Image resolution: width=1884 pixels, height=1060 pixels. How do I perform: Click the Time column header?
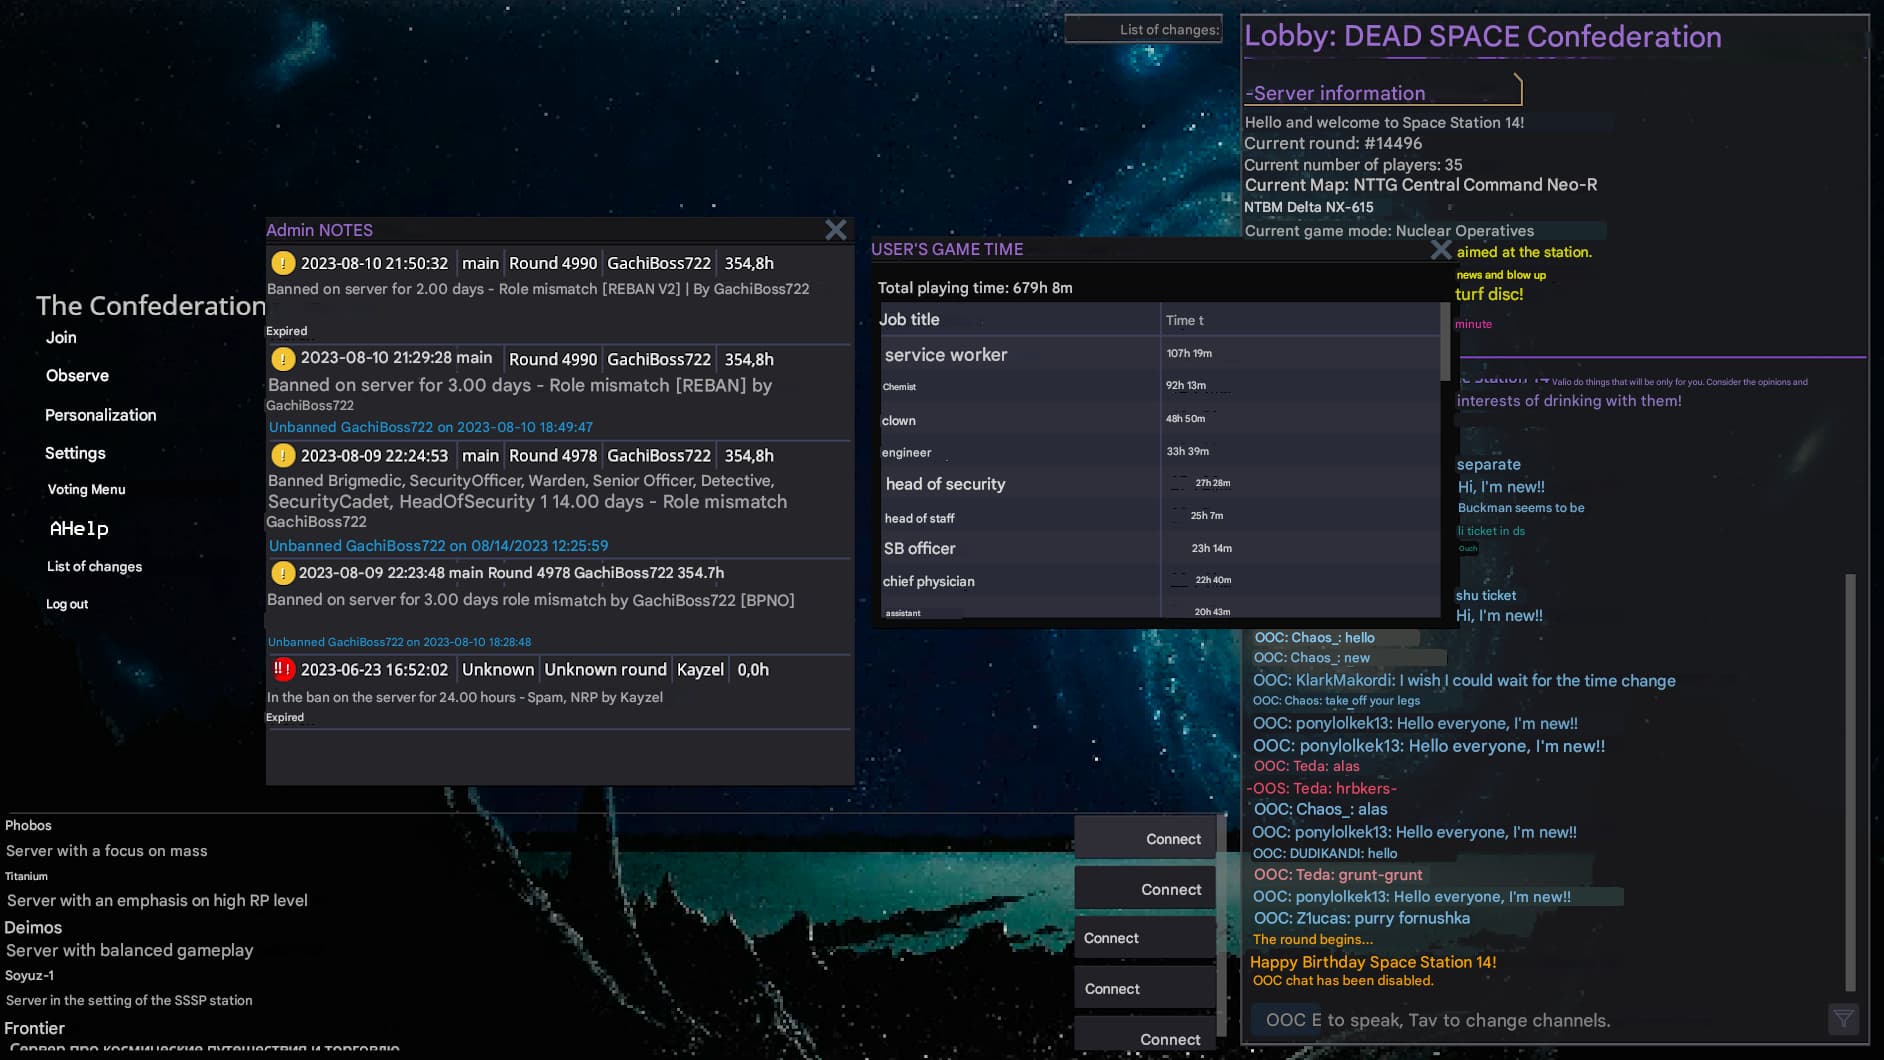1298,320
